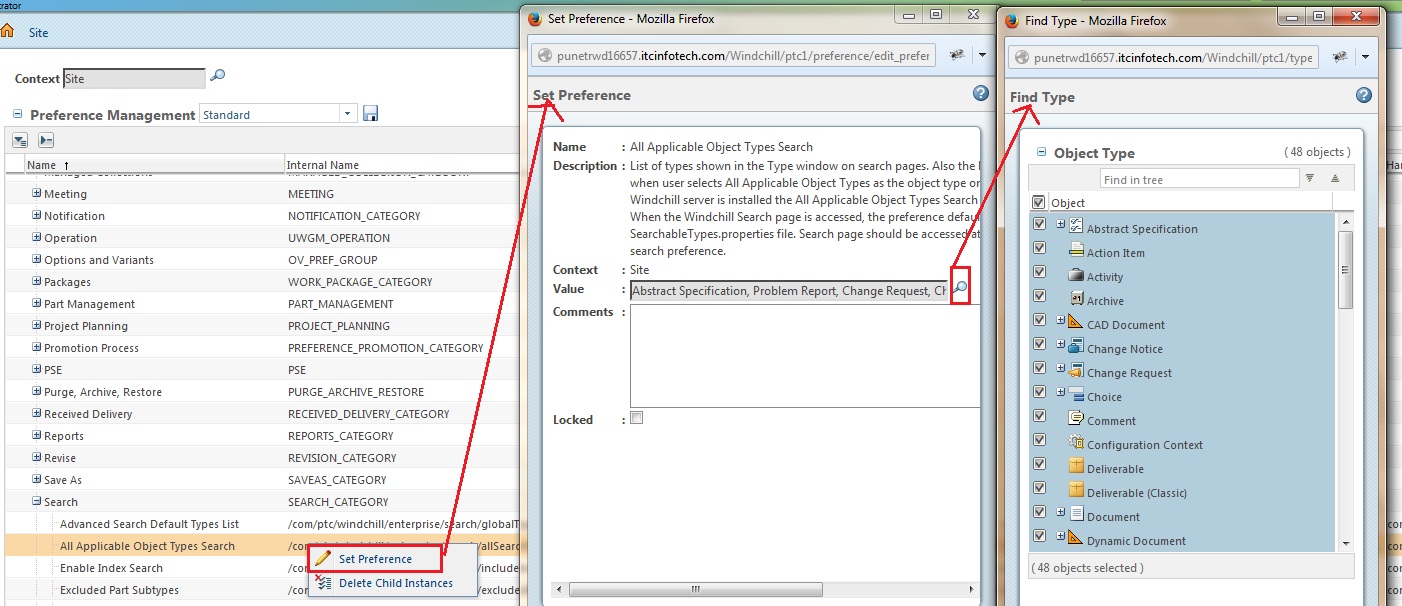Click the Document type icon in the tree

[x=1076, y=514]
